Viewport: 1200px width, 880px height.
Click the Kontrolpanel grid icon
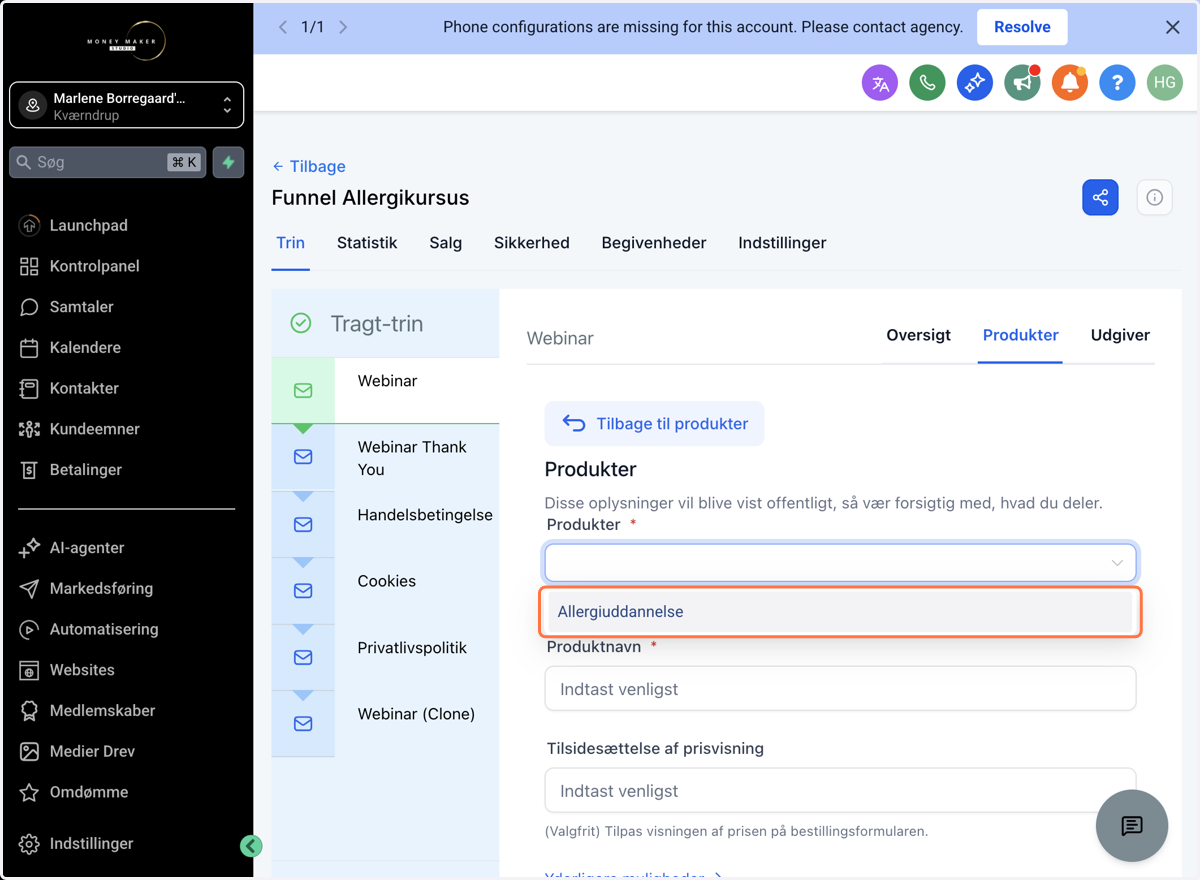29,266
